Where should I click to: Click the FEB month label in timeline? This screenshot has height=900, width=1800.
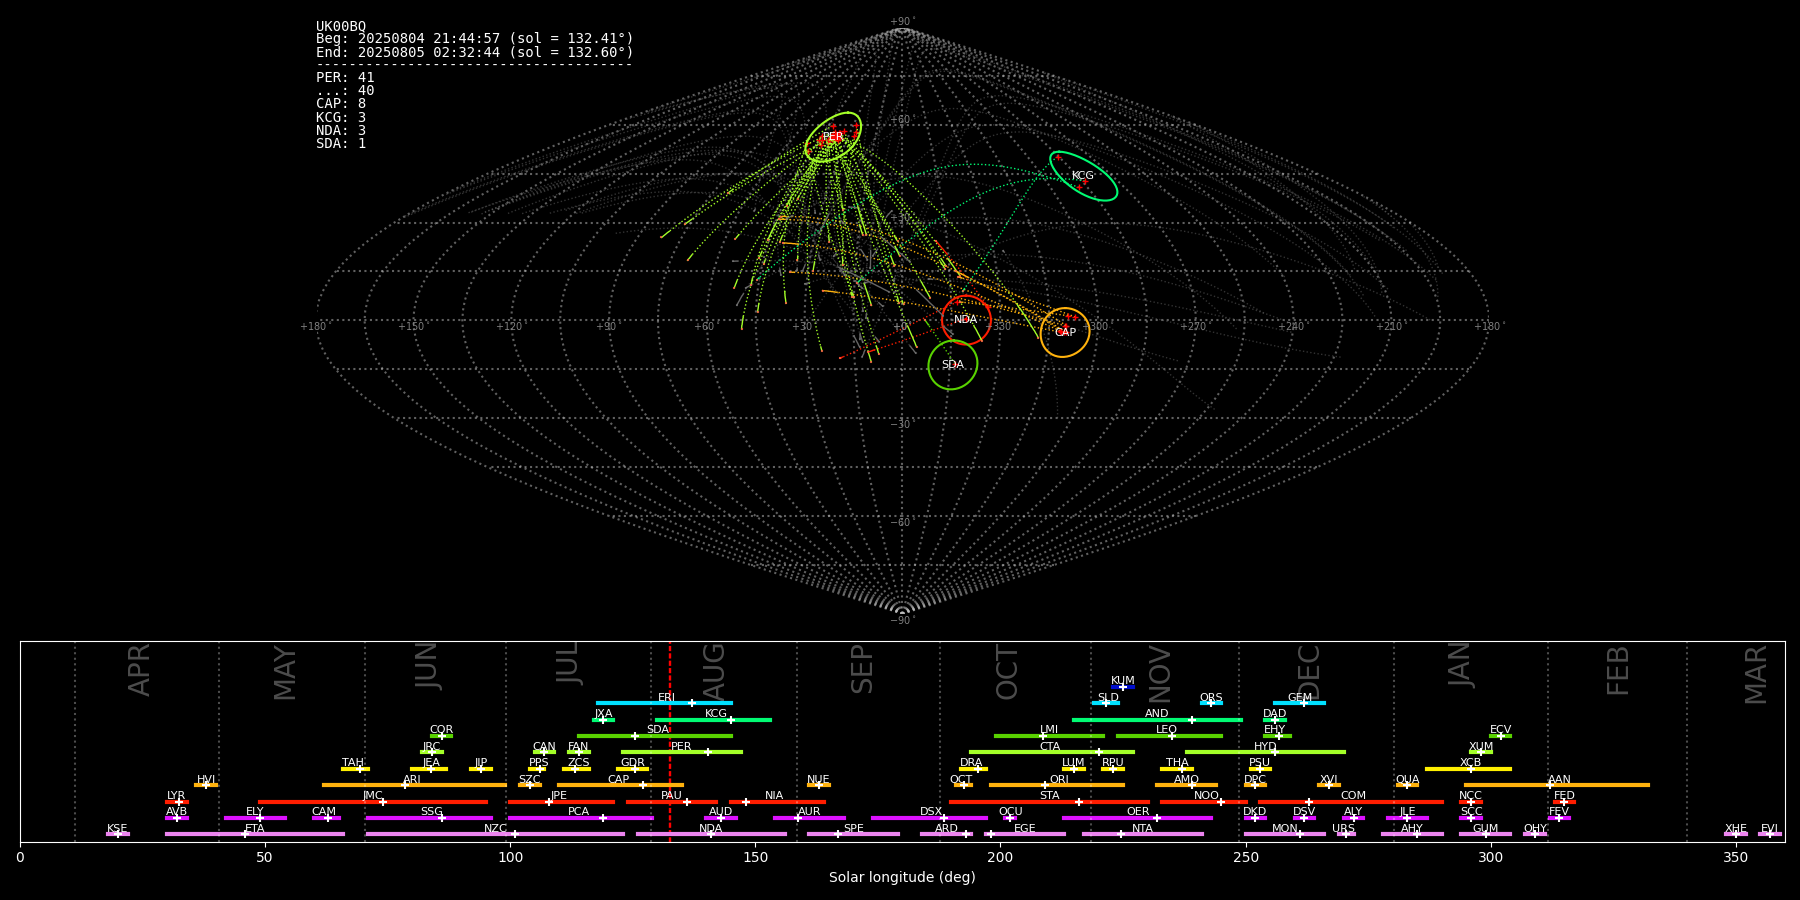(x=1618, y=670)
